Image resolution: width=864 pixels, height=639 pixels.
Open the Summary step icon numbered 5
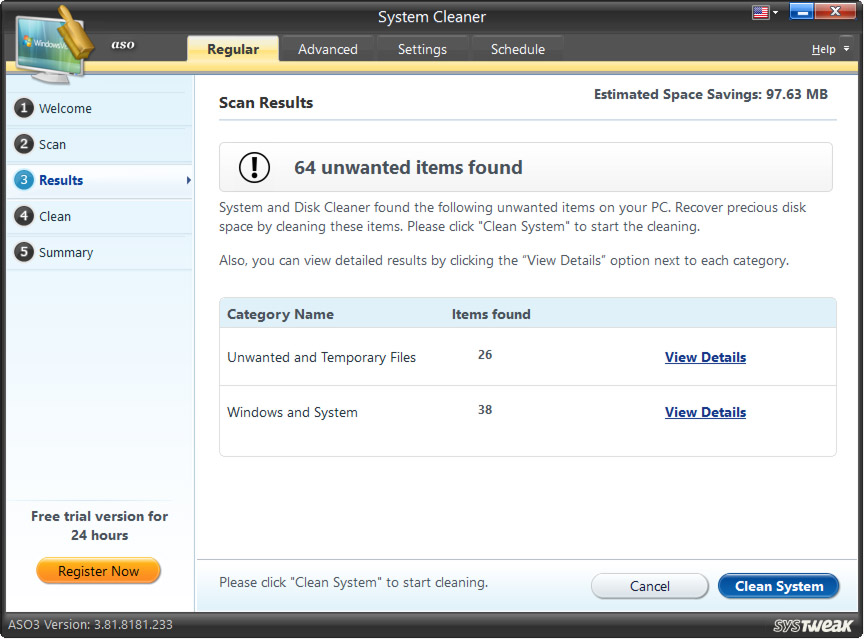point(25,252)
